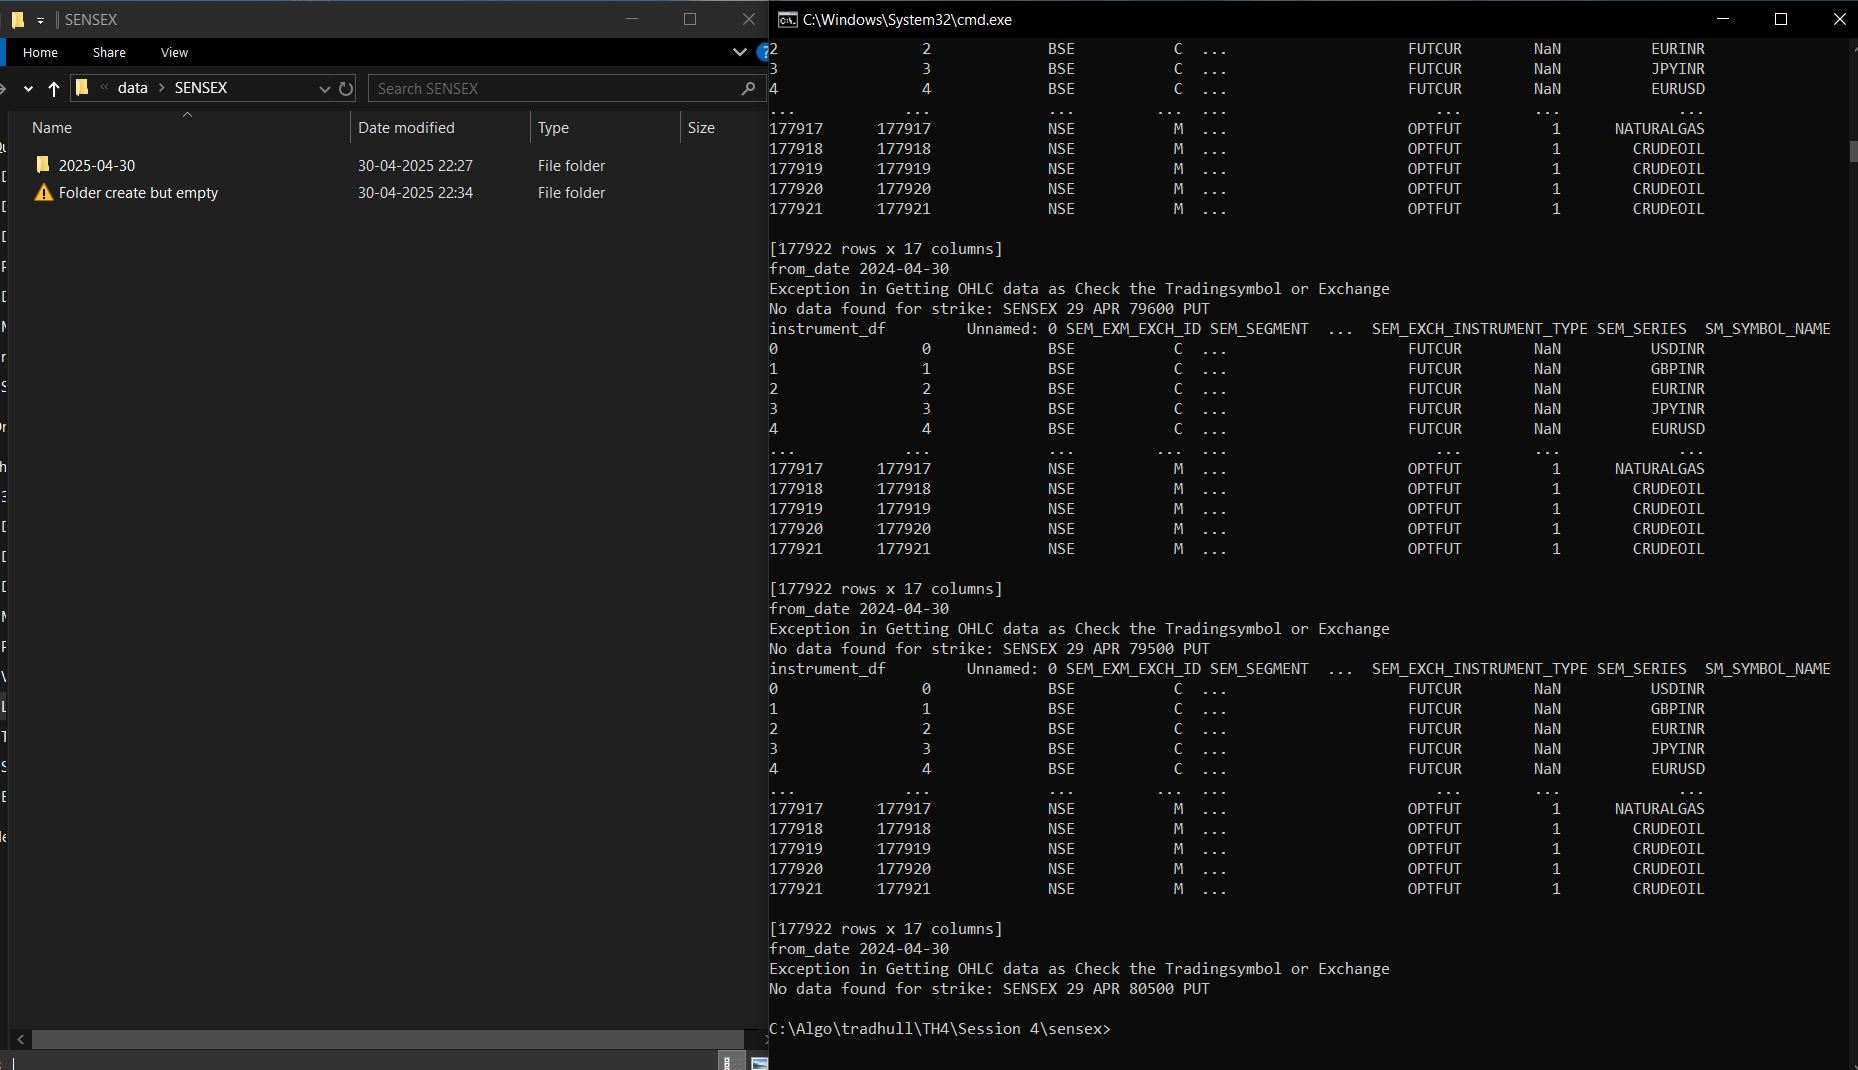
Task: Click 'File folder' type in the 2025-04-30 row
Action: (571, 165)
